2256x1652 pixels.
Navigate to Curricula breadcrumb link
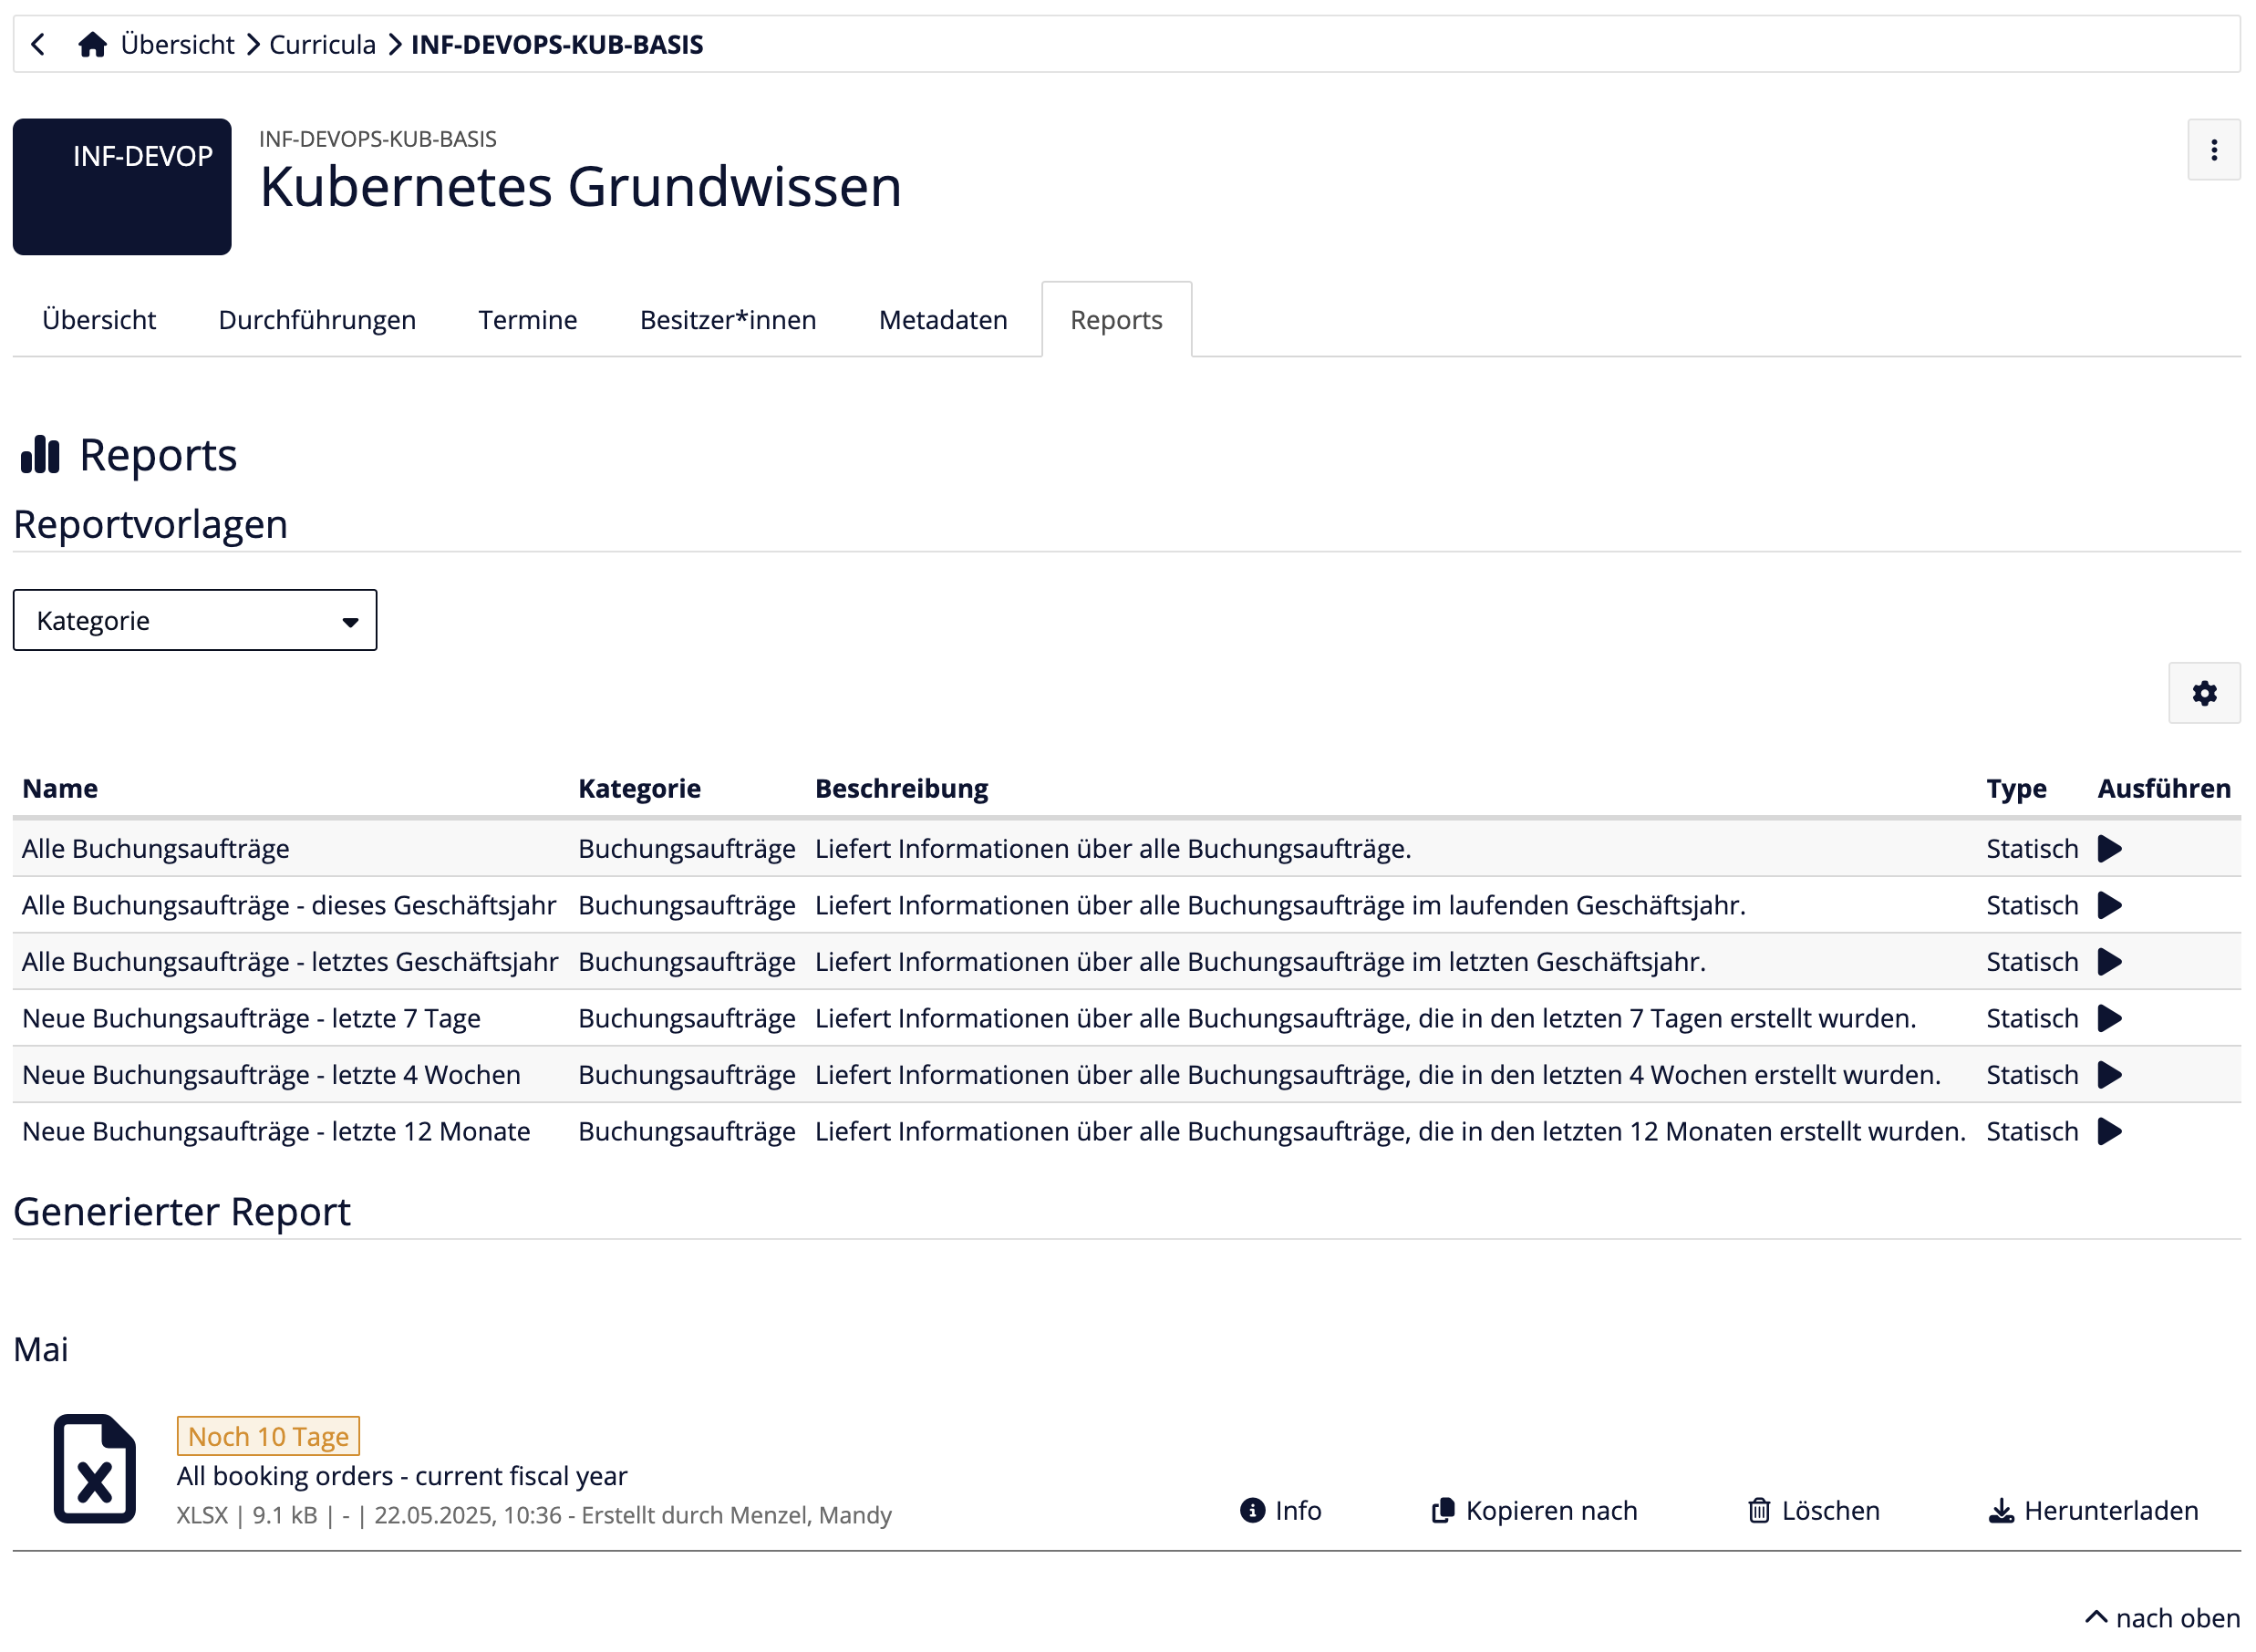tap(322, 44)
